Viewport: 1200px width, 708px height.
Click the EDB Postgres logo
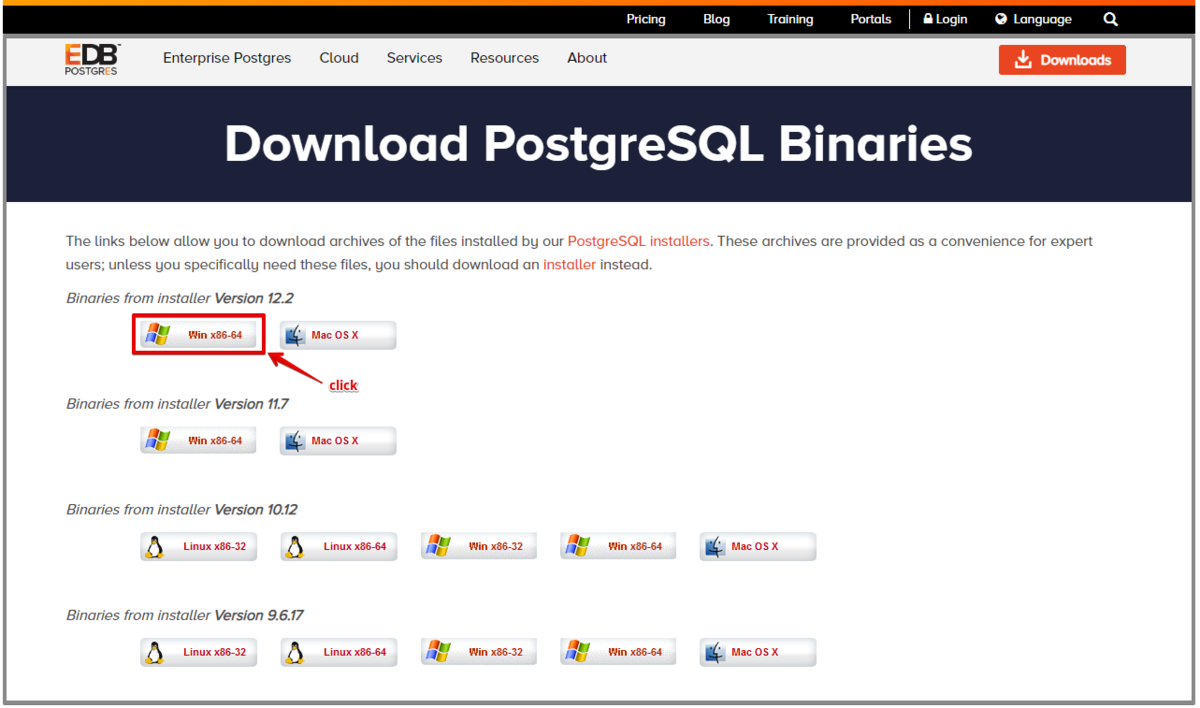pos(92,59)
